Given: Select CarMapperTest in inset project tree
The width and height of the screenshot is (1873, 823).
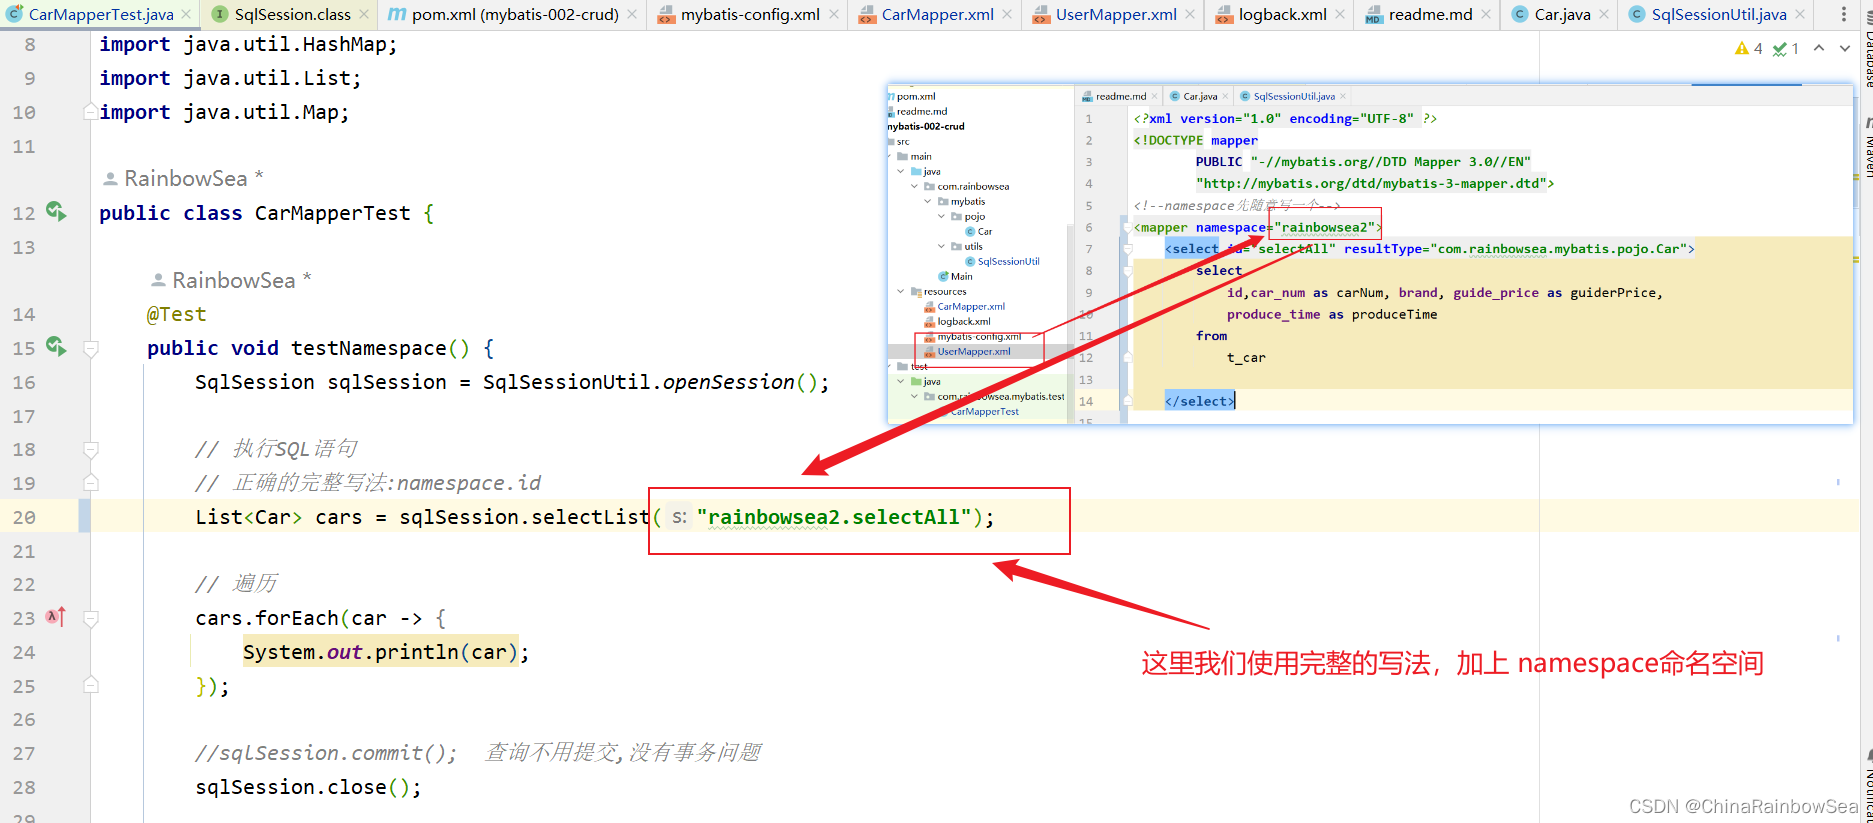Looking at the screenshot, I should [x=985, y=411].
